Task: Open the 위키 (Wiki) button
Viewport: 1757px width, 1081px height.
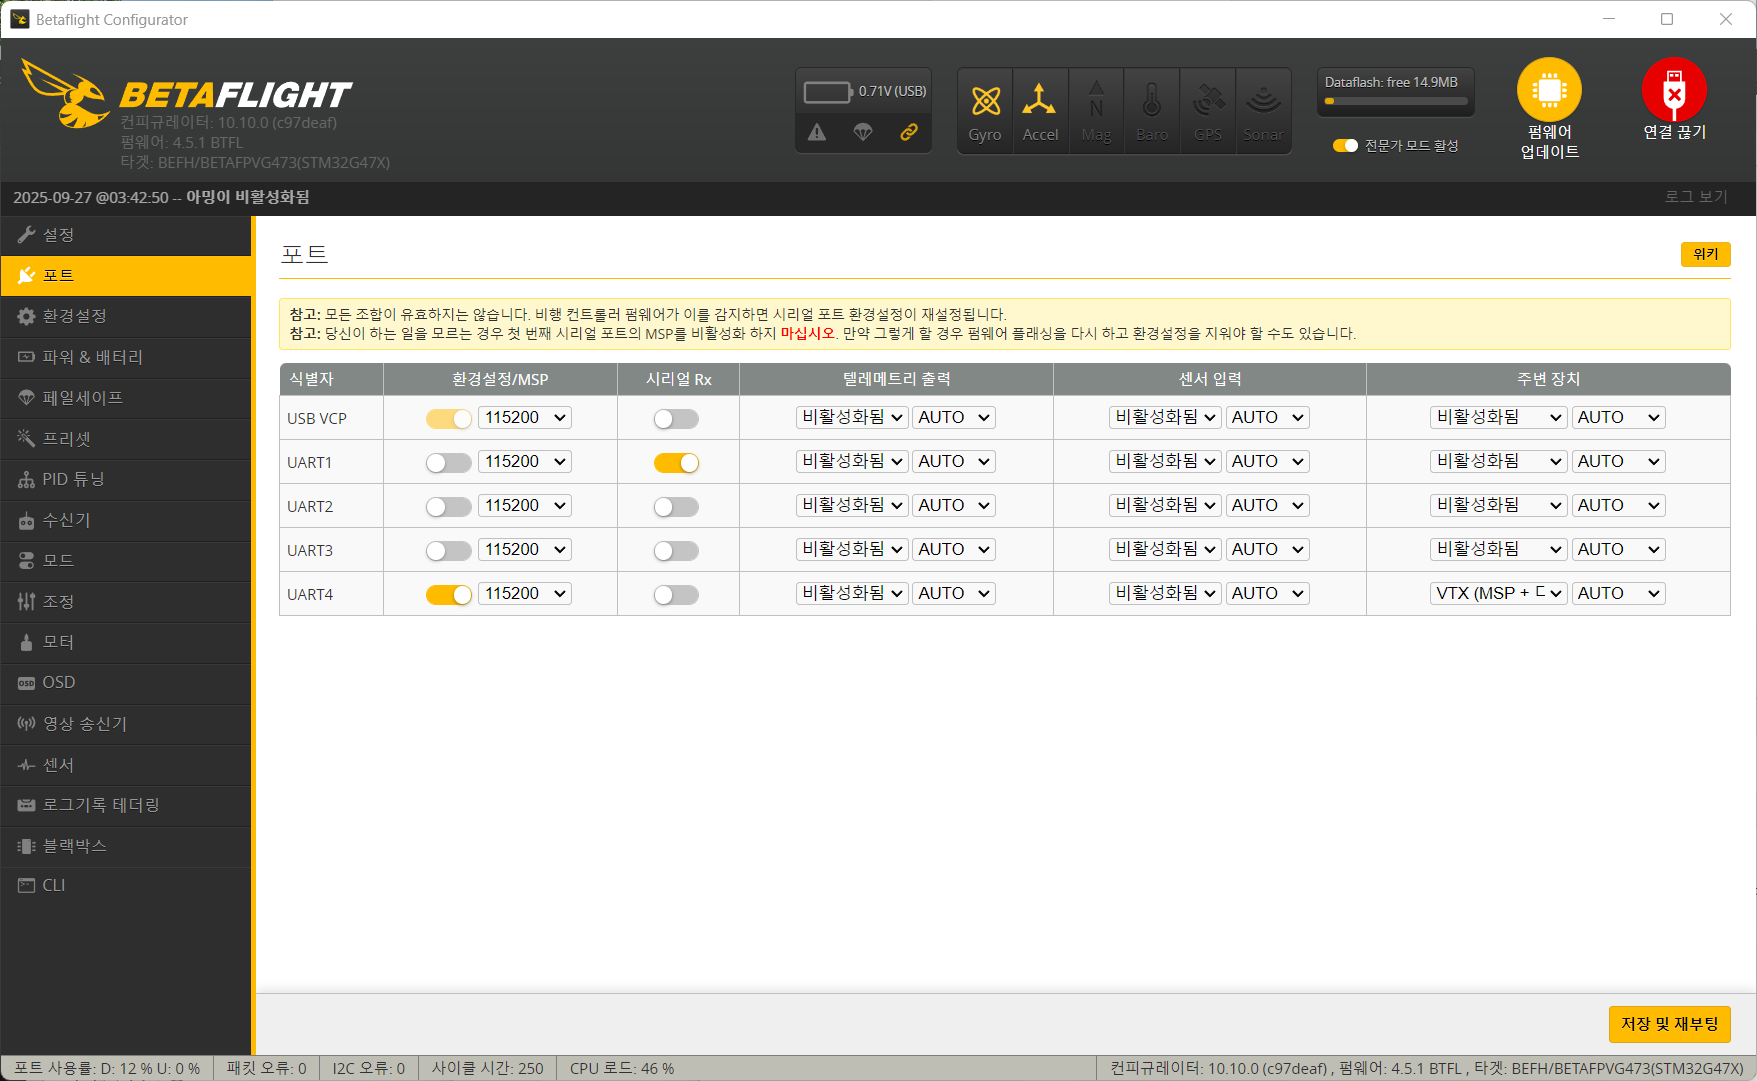Action: (x=1705, y=254)
